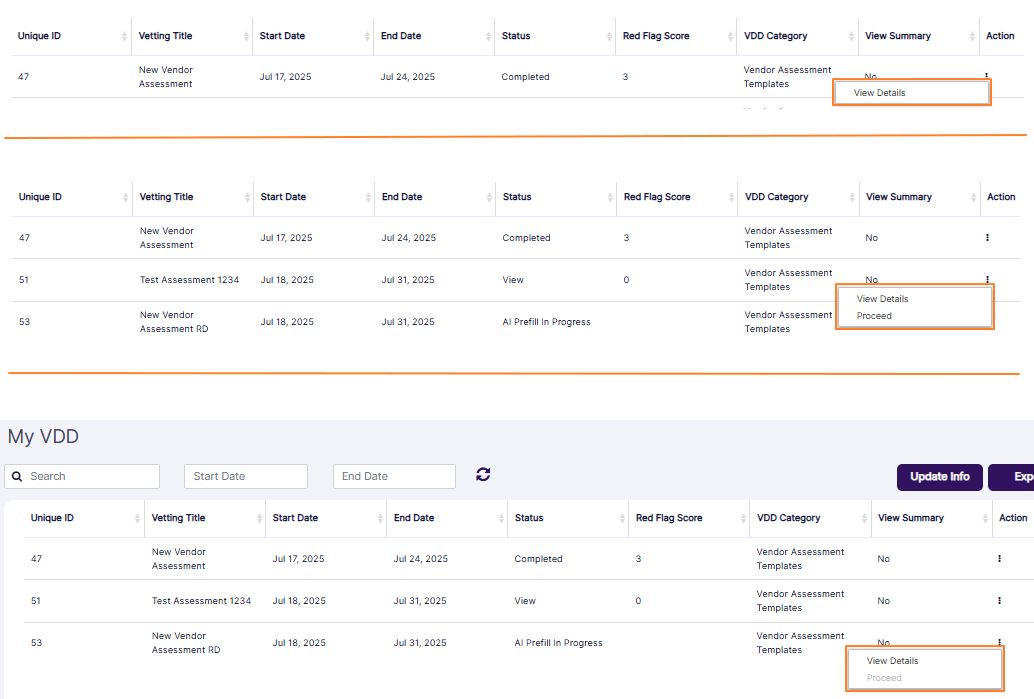Open action menu for row 47 in My VDD table

click(x=999, y=559)
